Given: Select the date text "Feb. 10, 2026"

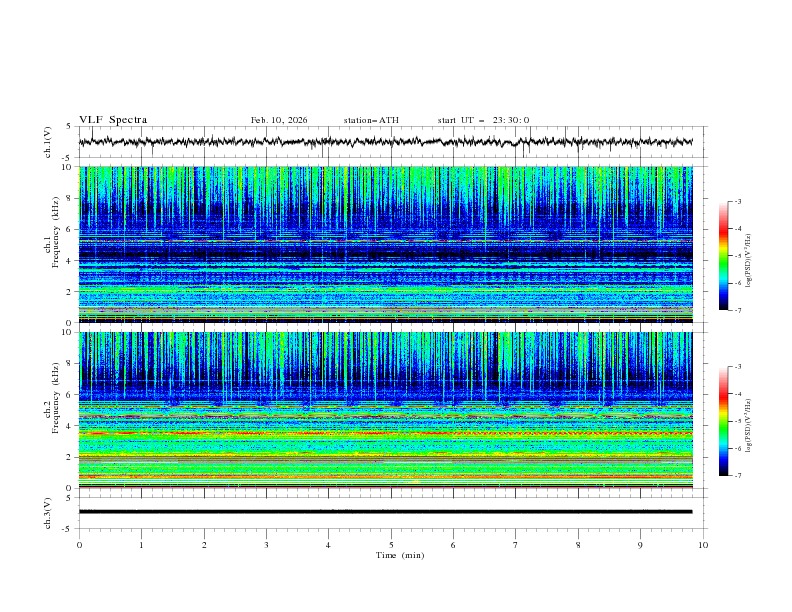Looking at the screenshot, I should coord(279,120).
